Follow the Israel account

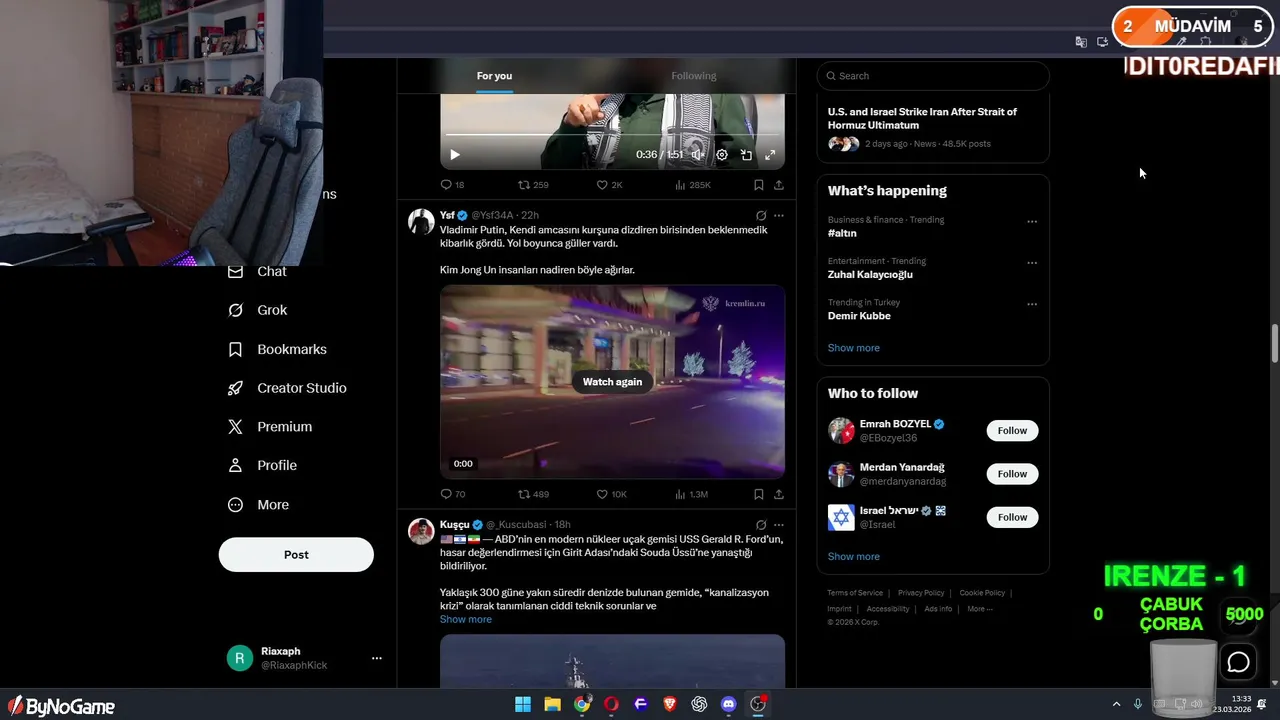click(1012, 517)
